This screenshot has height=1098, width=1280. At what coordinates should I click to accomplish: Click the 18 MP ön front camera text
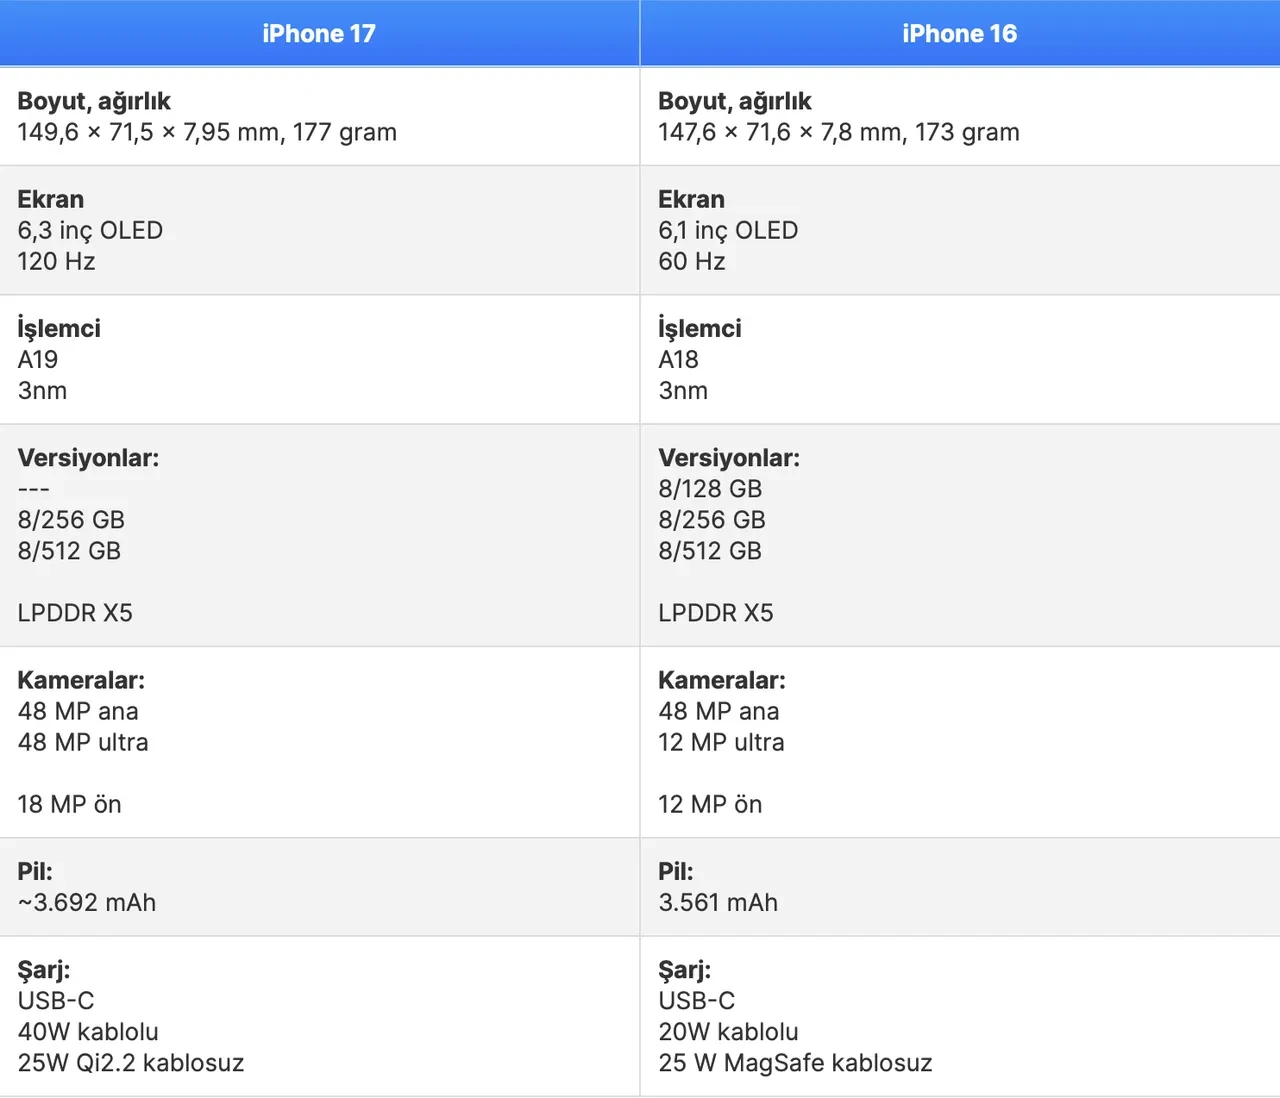pyautogui.click(x=69, y=804)
